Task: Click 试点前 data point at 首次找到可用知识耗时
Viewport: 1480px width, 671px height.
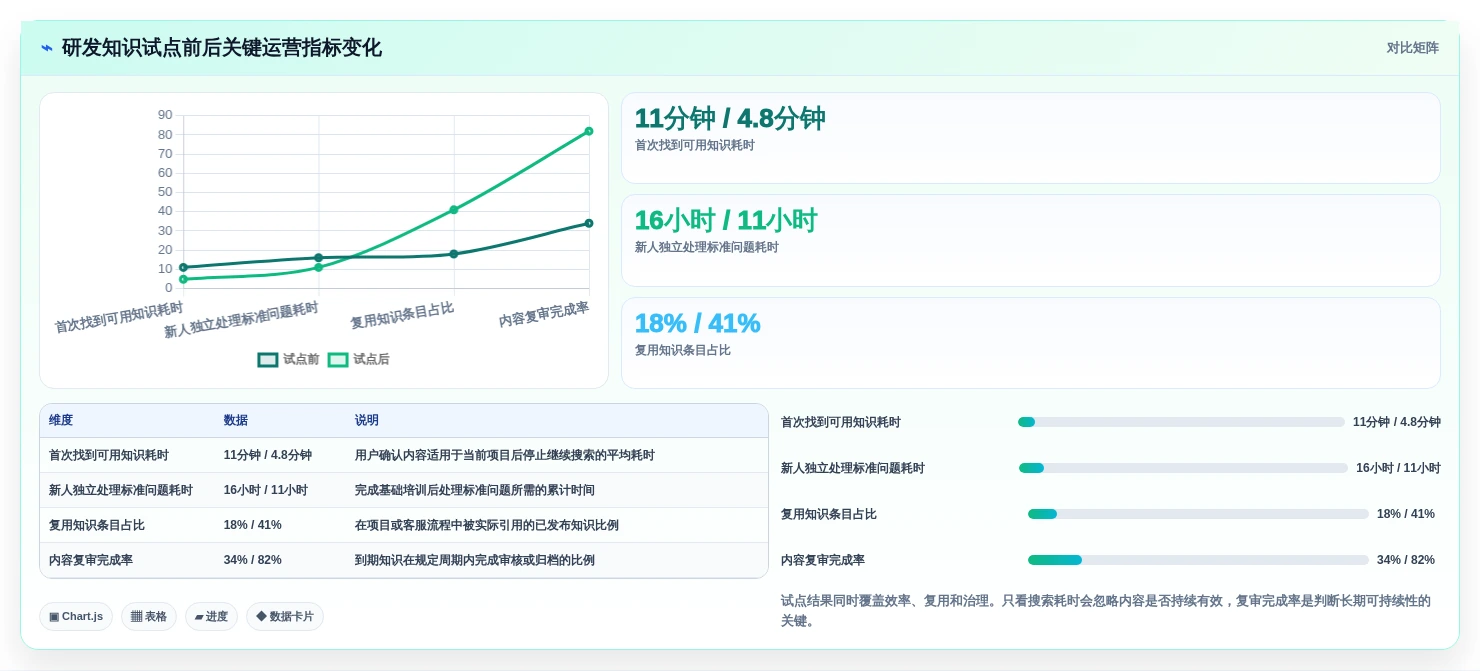Action: pyautogui.click(x=183, y=267)
